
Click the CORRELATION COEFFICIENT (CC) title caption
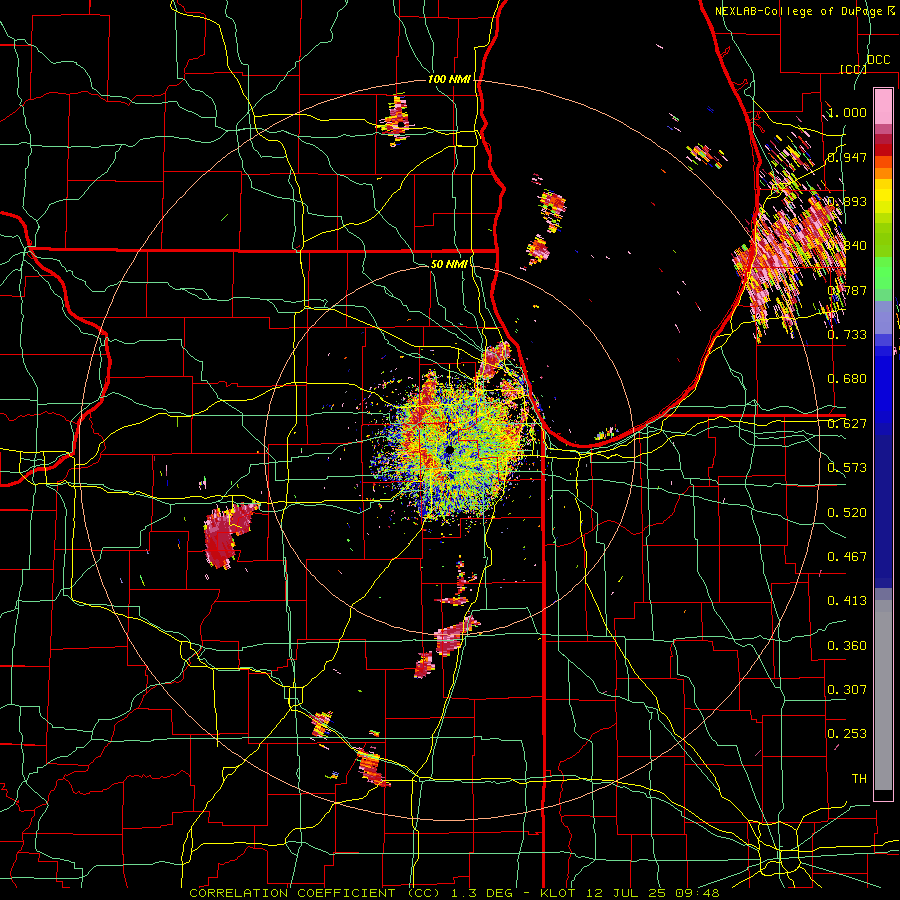click(315, 893)
